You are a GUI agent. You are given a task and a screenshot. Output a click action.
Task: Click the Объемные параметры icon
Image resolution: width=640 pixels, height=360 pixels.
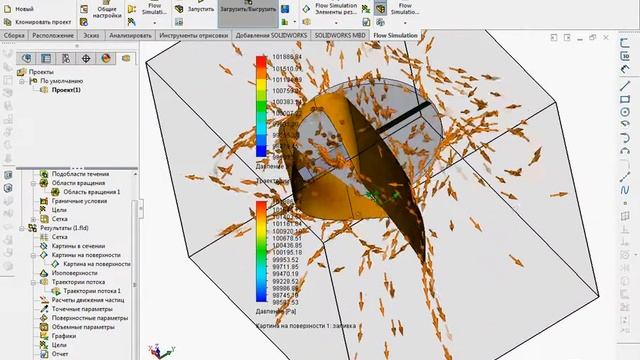pyautogui.click(x=44, y=327)
